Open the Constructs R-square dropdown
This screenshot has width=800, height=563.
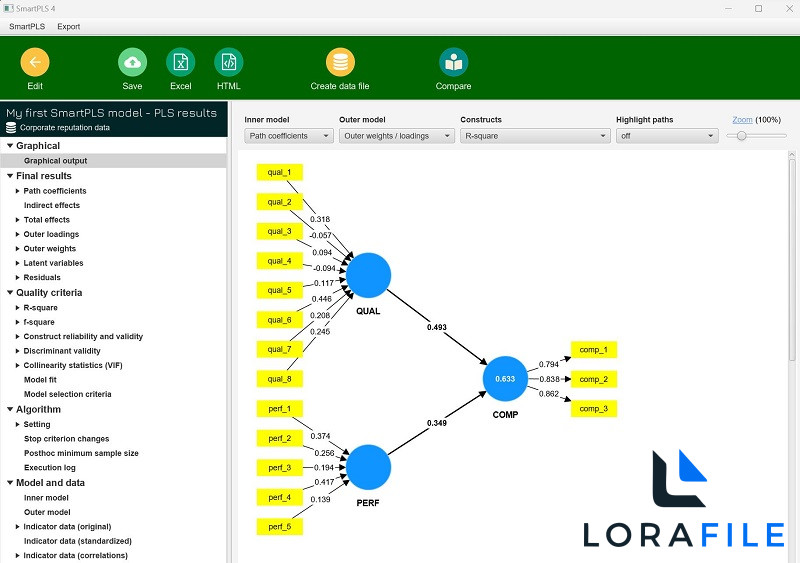coord(535,136)
